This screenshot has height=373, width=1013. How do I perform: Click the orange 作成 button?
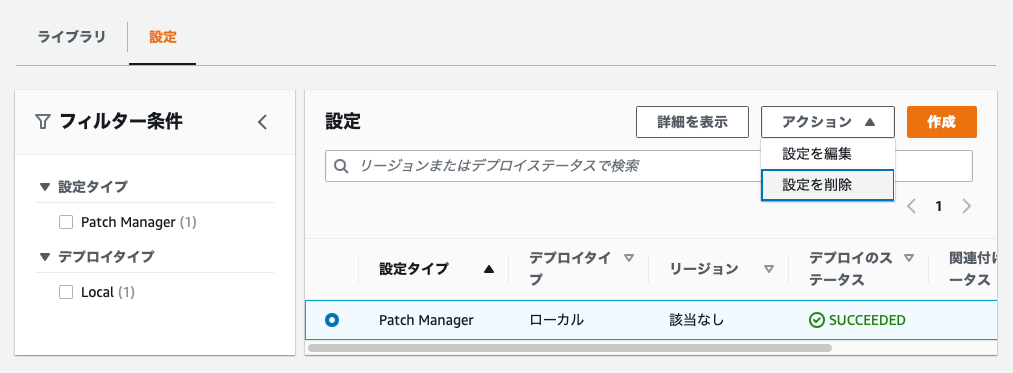941,122
